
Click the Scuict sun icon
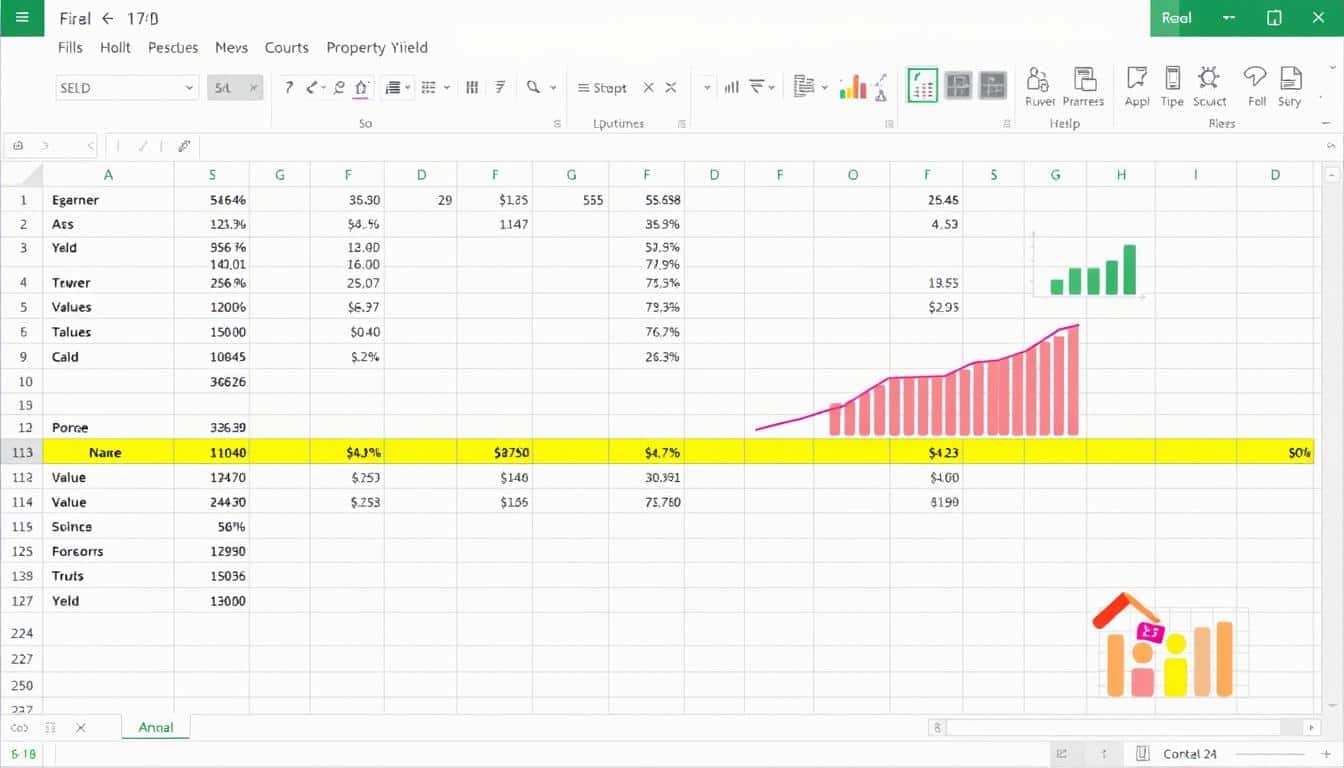click(x=1209, y=79)
